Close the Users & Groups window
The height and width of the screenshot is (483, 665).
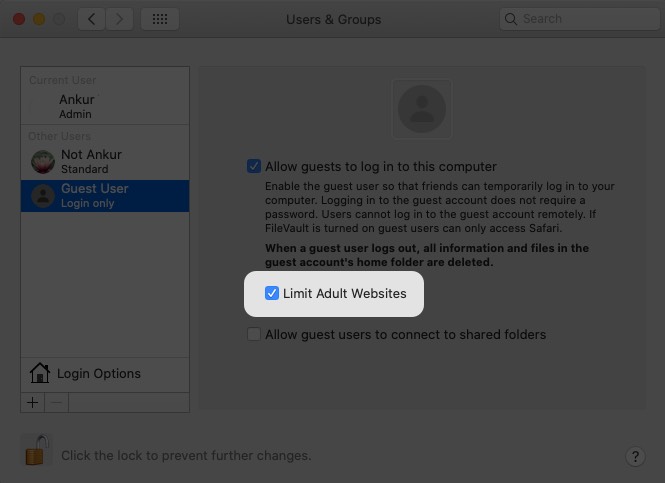point(19,19)
